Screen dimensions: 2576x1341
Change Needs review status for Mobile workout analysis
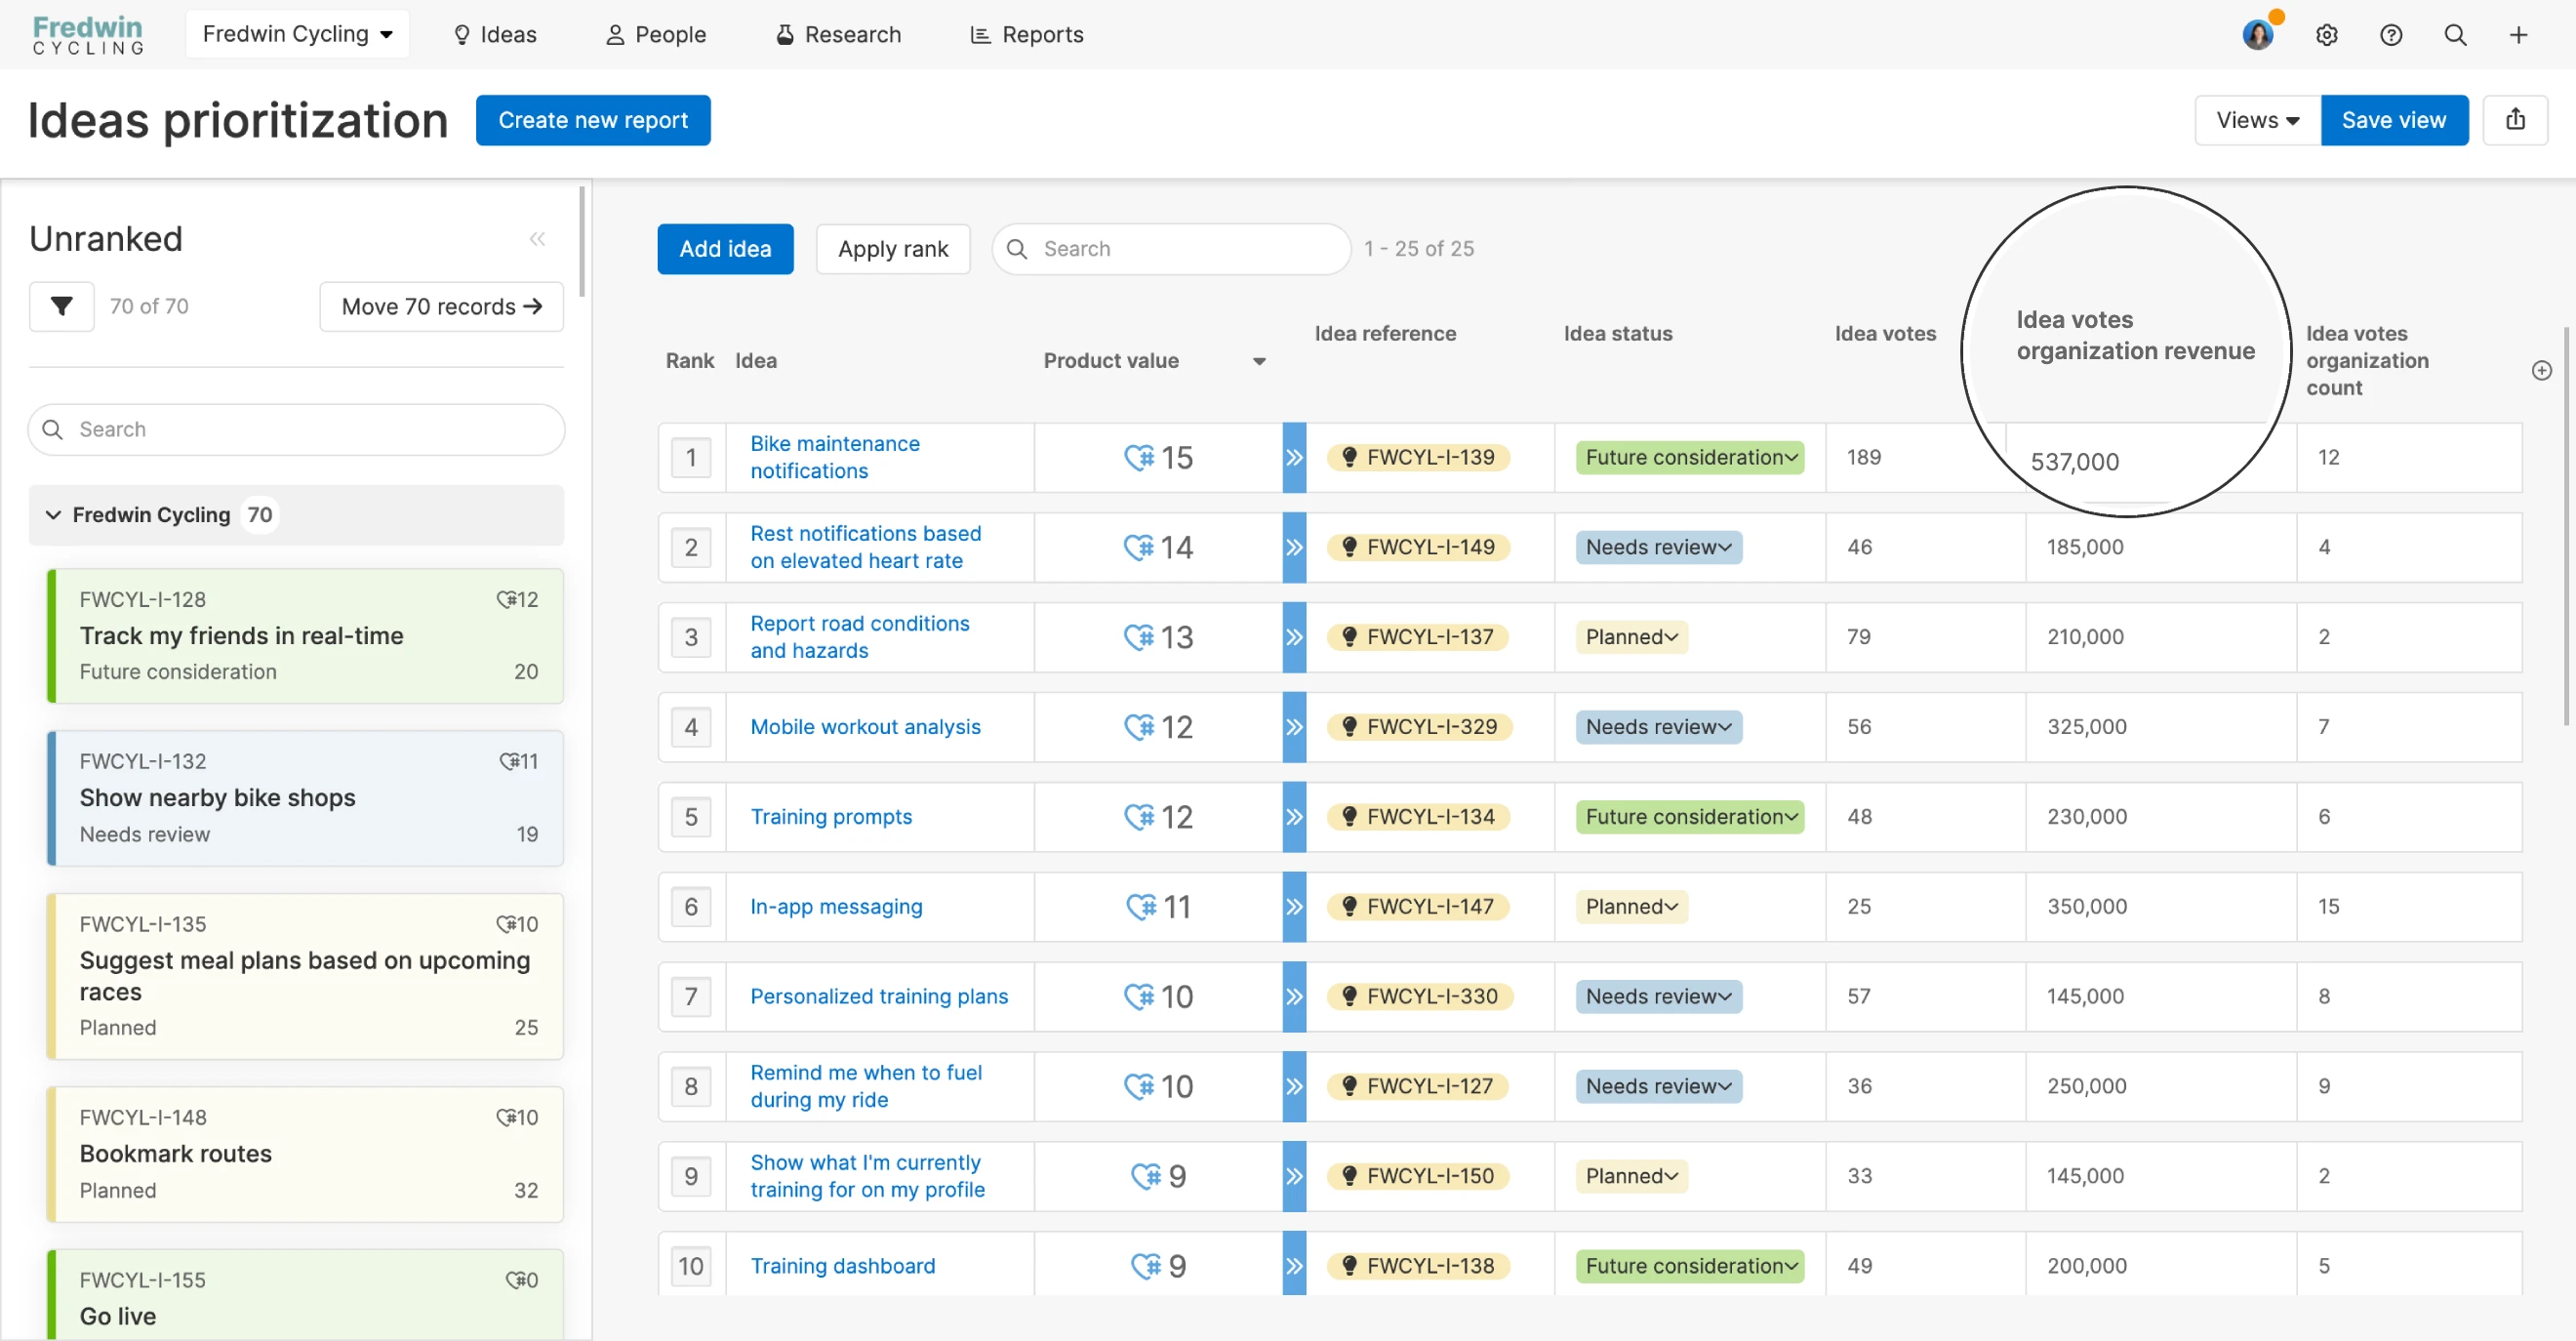[1658, 727]
